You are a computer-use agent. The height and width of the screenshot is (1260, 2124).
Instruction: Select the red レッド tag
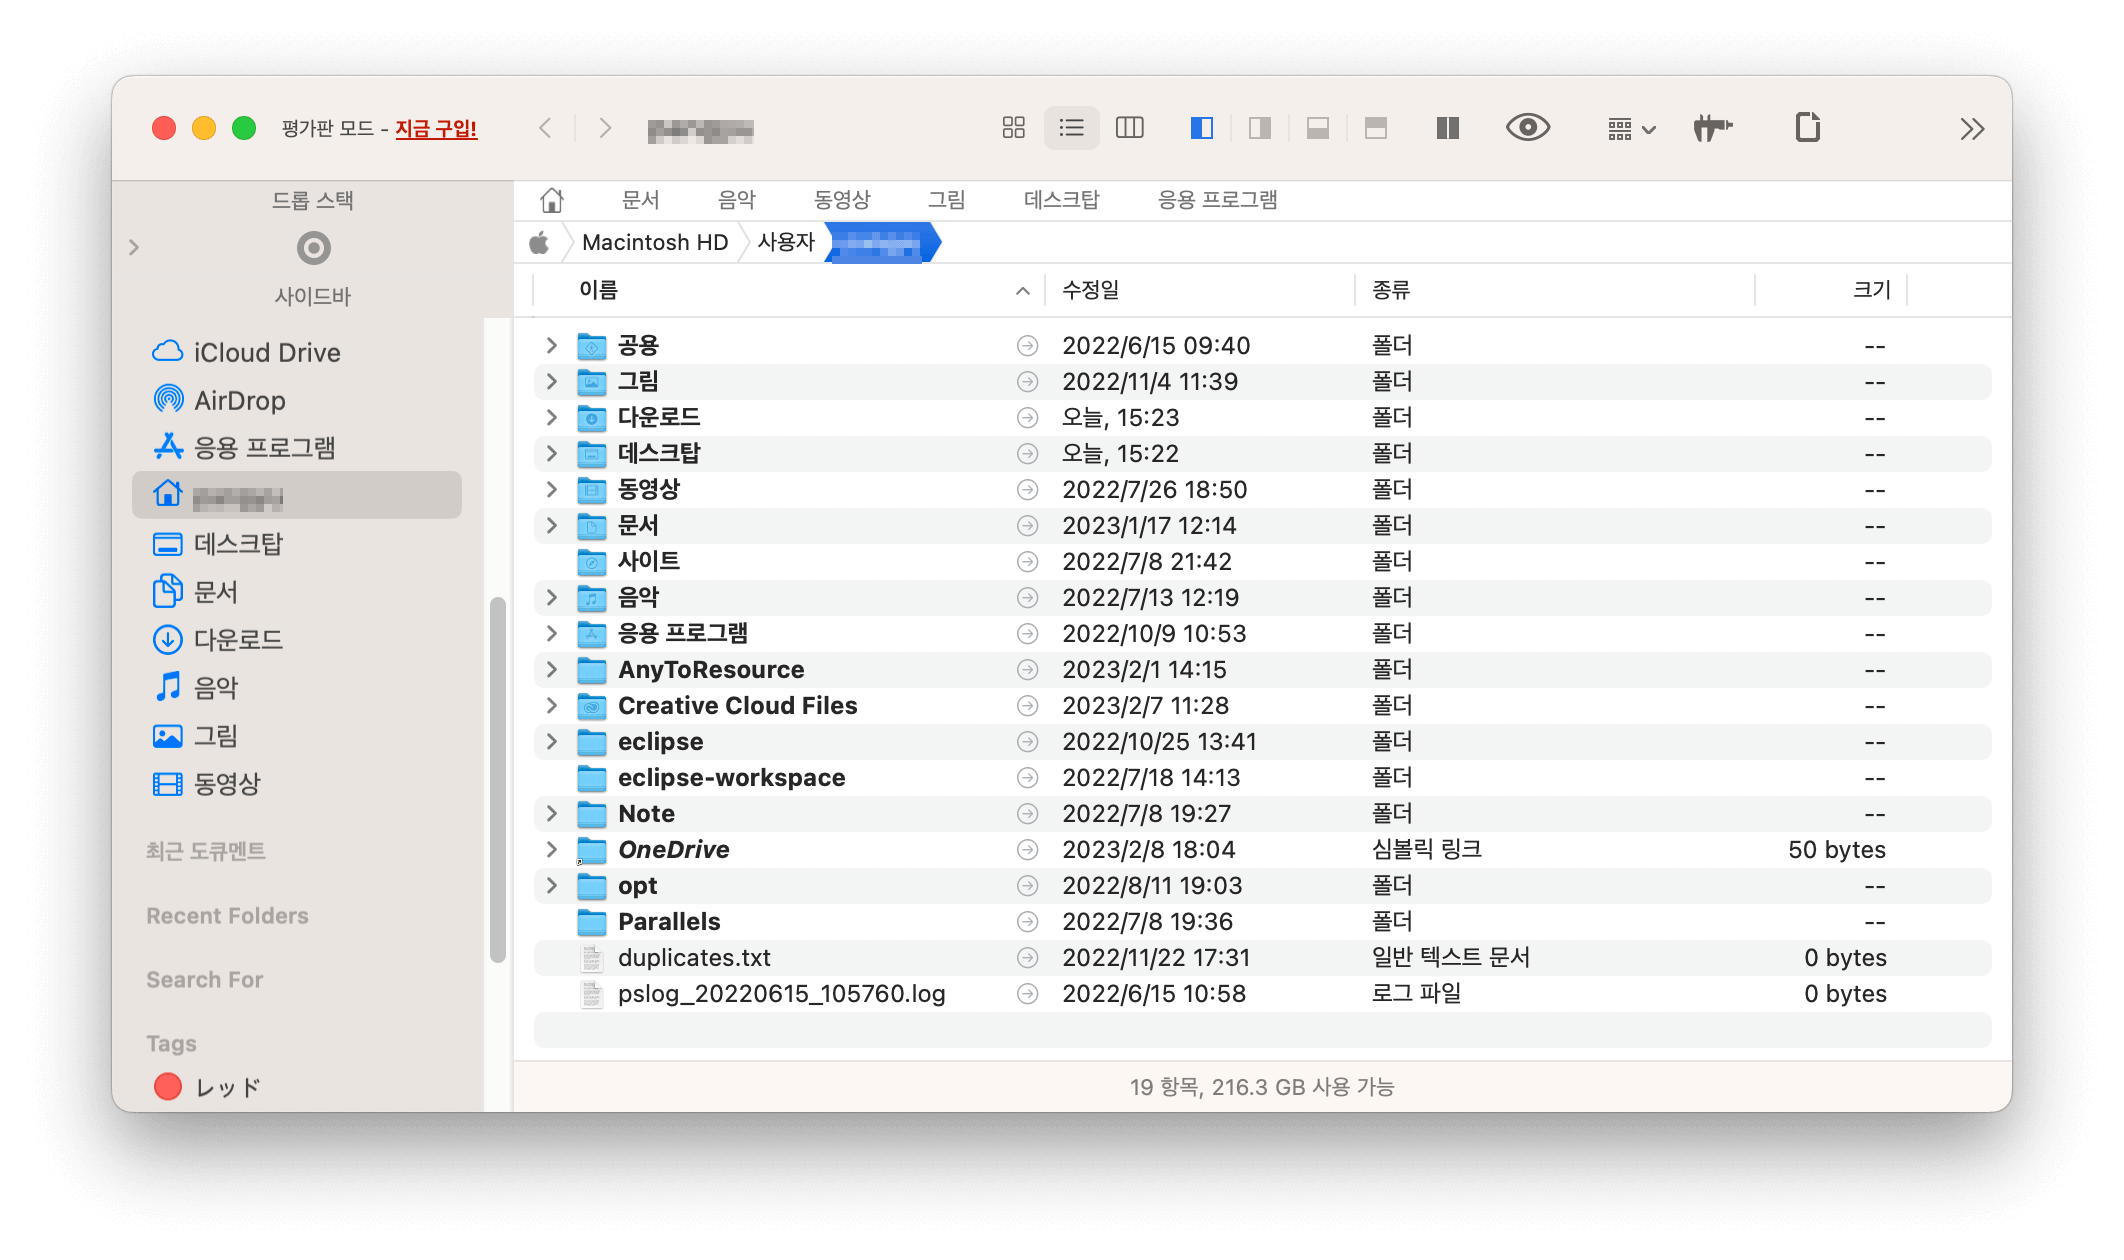(208, 1087)
